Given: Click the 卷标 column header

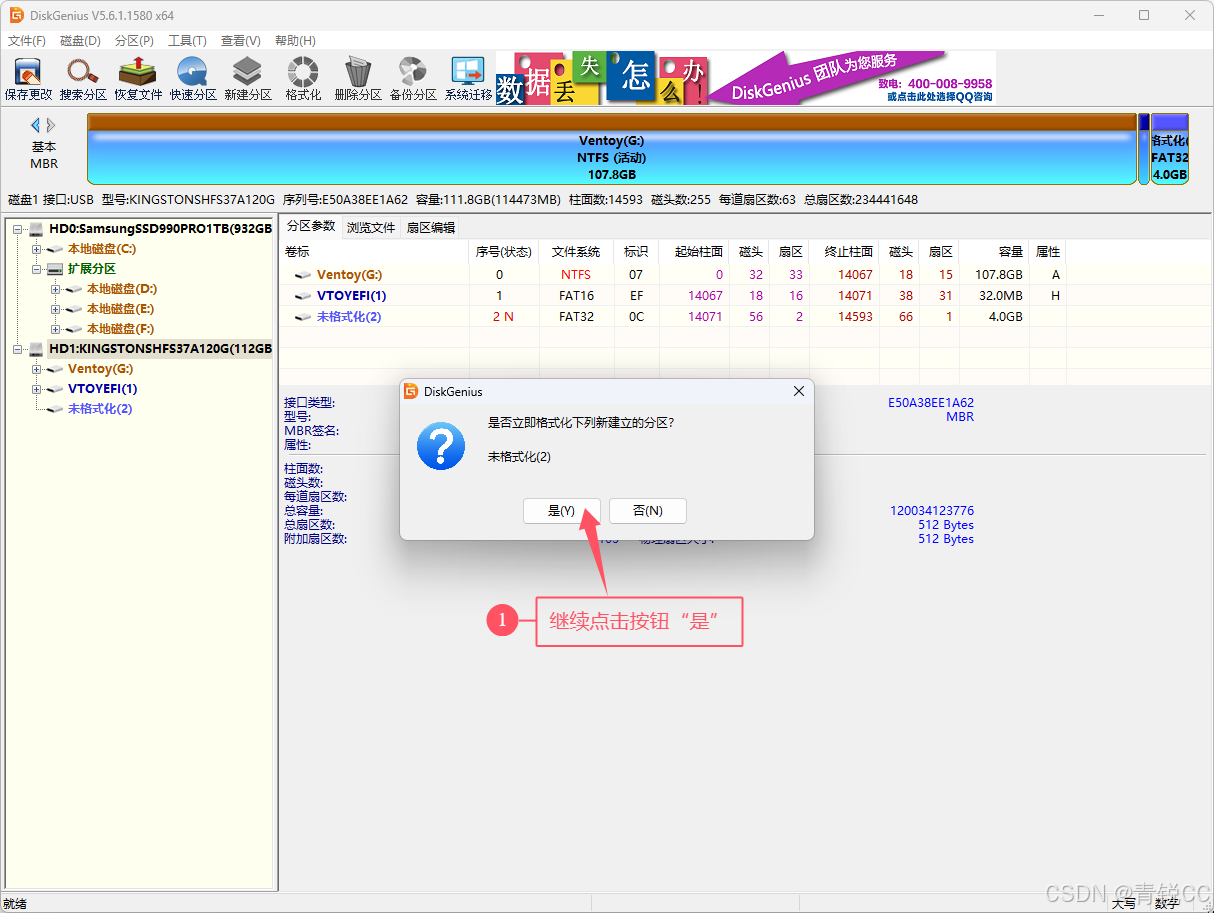Looking at the screenshot, I should click(374, 252).
